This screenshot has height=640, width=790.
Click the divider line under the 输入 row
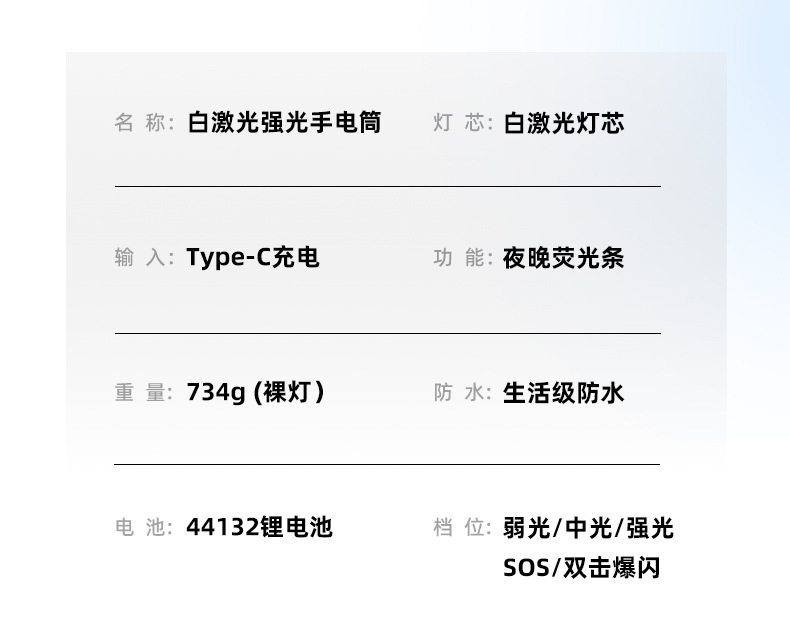[387, 333]
